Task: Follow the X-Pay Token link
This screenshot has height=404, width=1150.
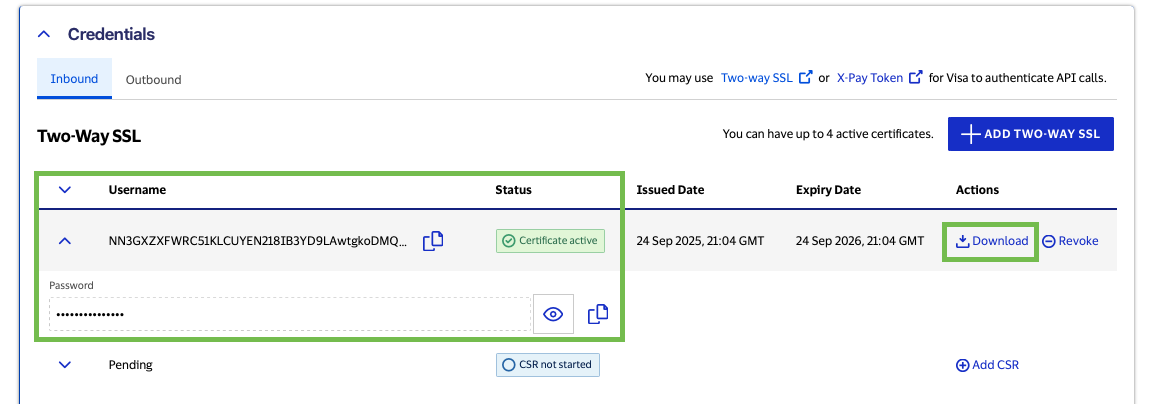Action: [x=869, y=78]
